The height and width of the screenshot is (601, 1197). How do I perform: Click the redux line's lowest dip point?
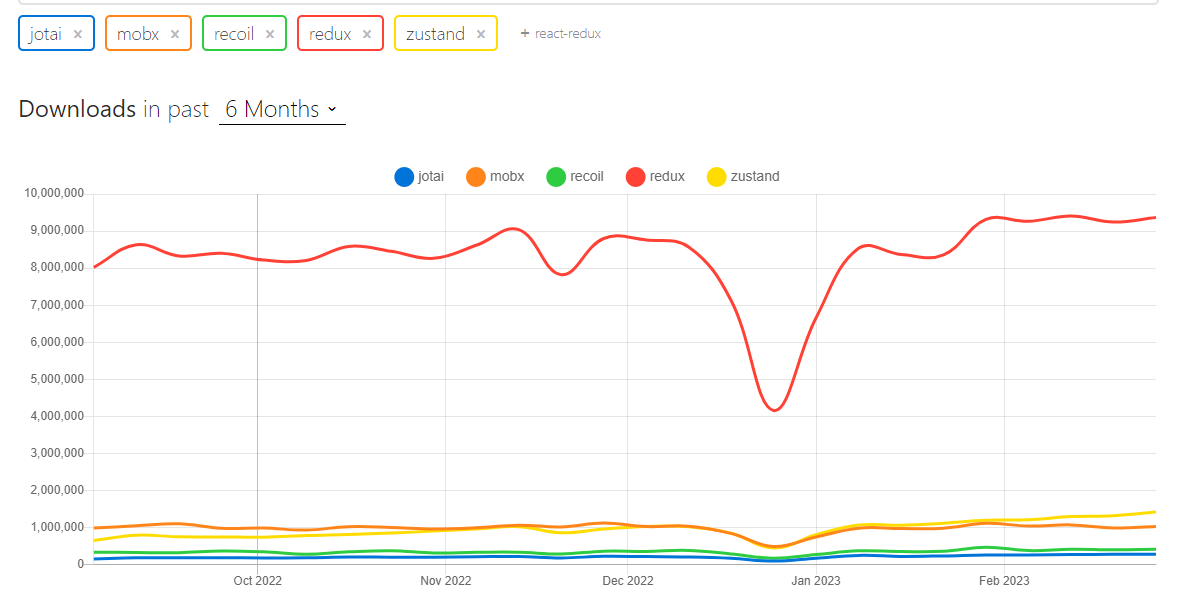click(x=775, y=410)
